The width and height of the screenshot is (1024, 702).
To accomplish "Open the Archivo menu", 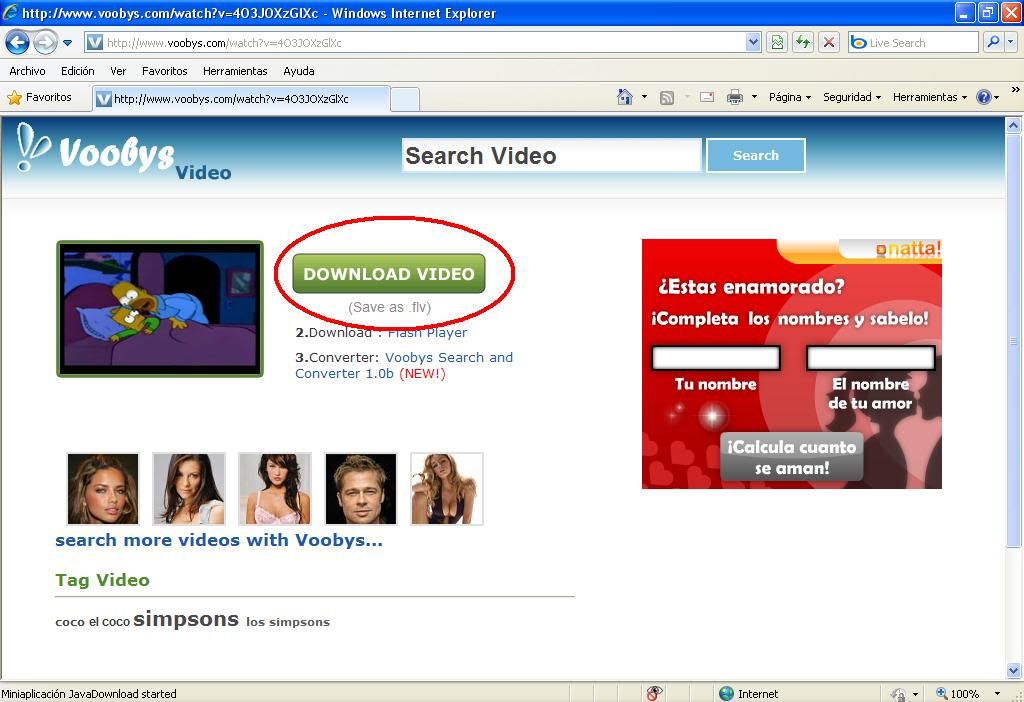I will pyautogui.click(x=27, y=71).
